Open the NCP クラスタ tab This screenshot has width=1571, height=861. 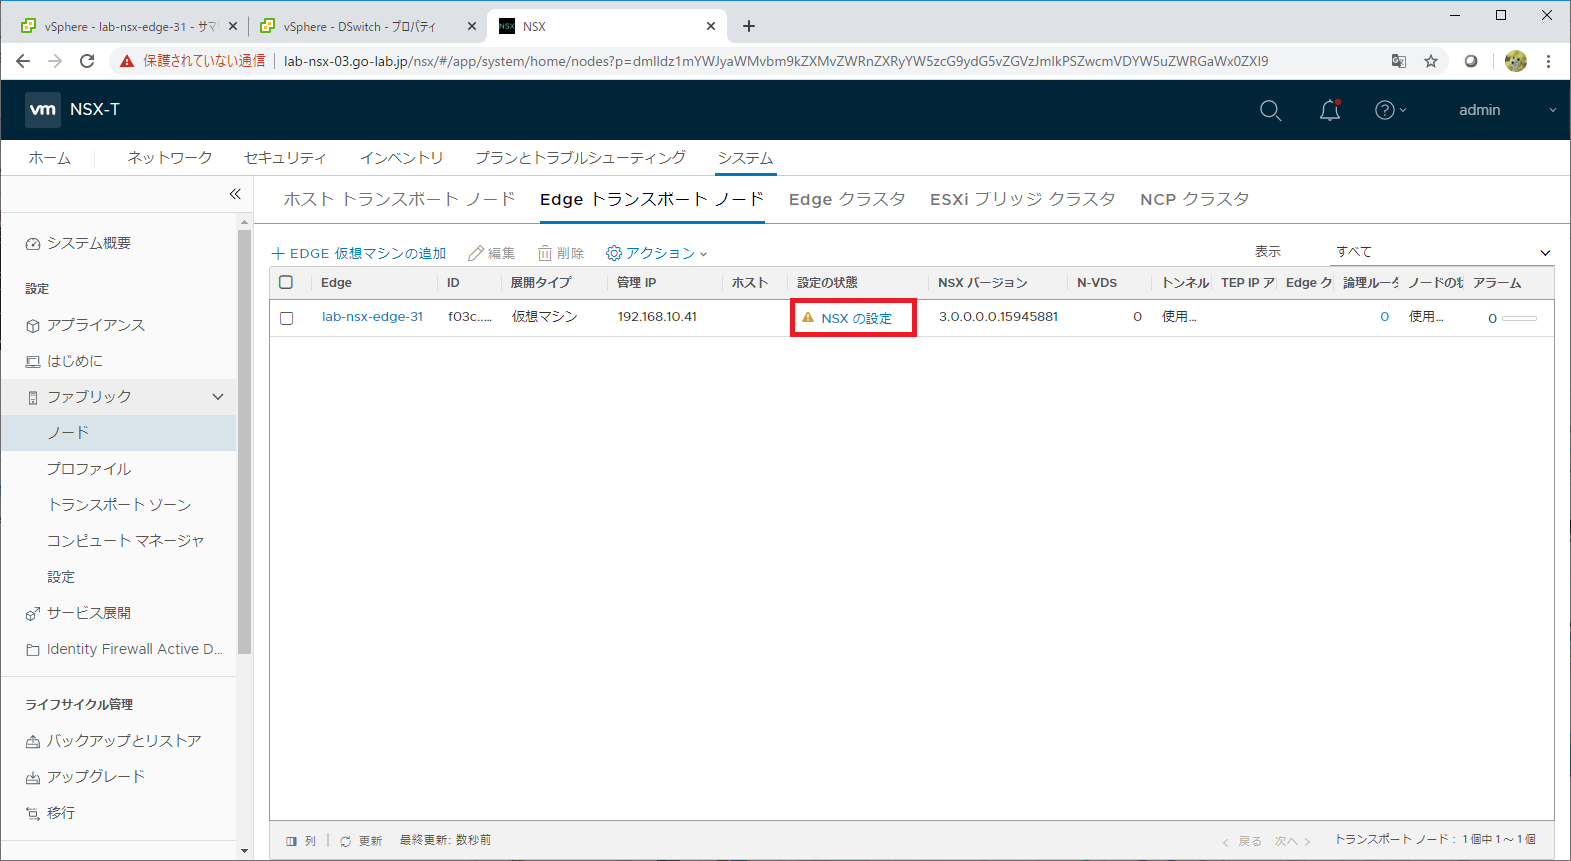tap(1195, 199)
